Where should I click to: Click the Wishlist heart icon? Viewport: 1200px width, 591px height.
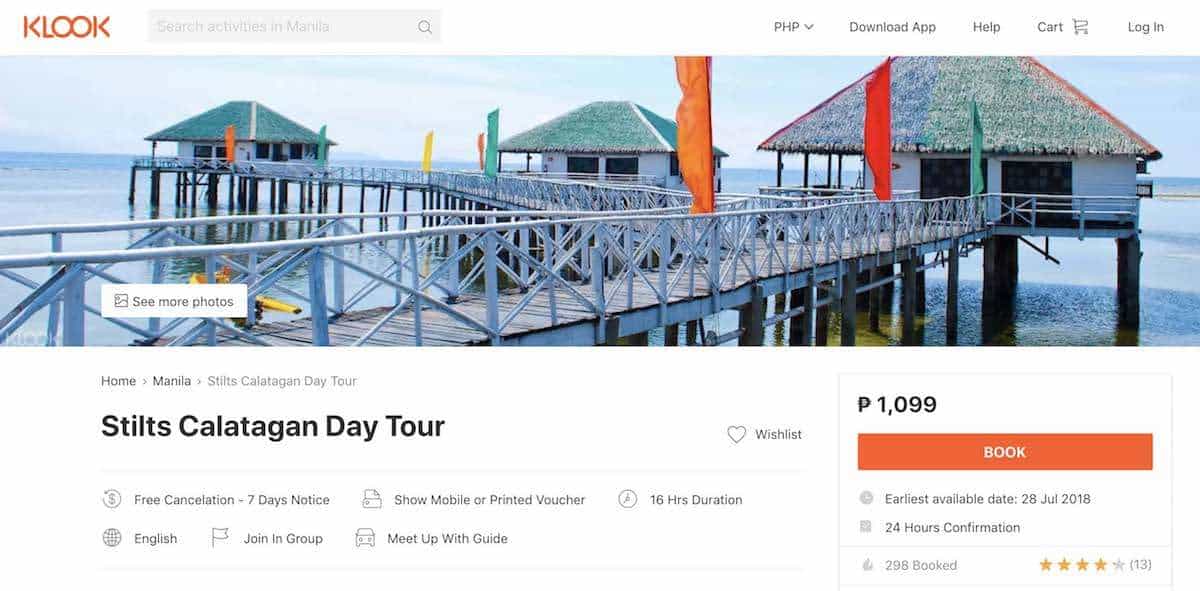[737, 434]
